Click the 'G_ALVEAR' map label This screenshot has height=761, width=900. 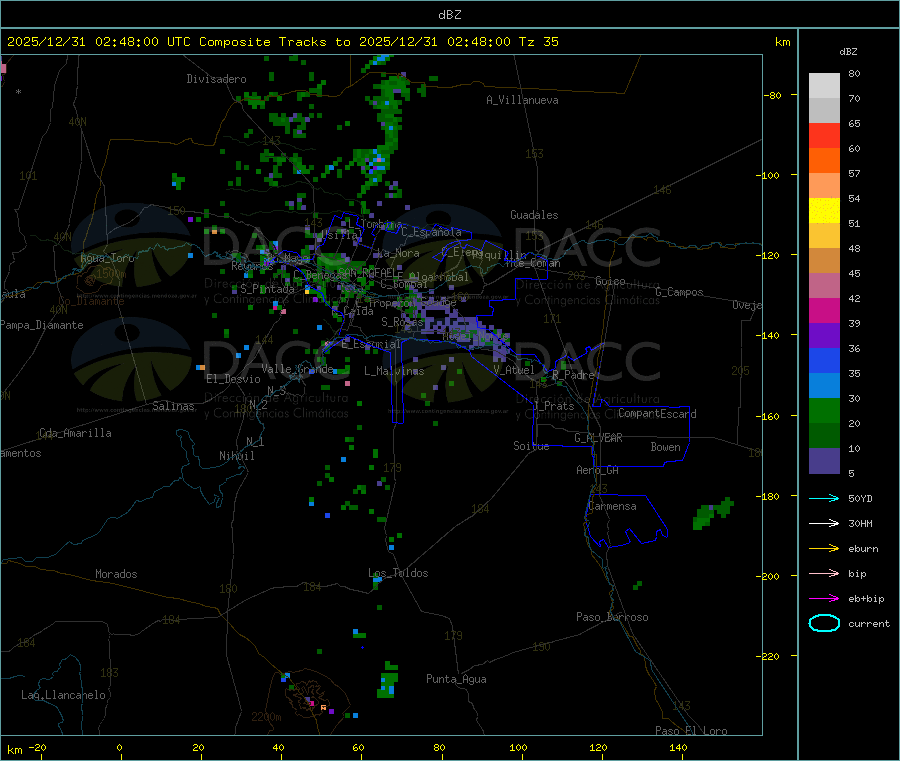click(598, 438)
